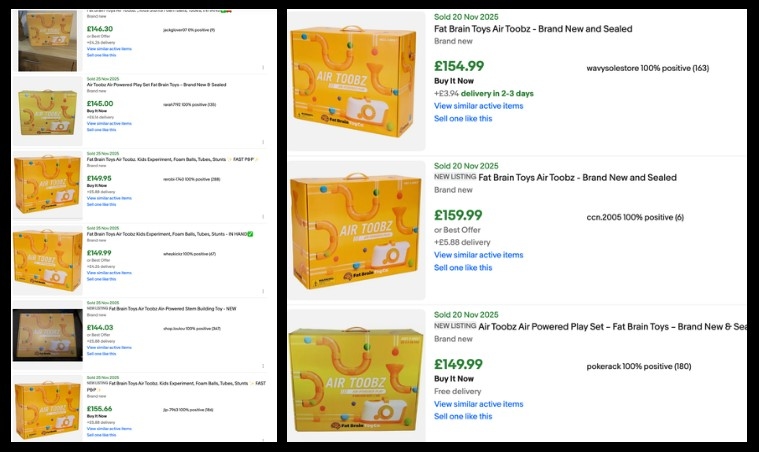This screenshot has height=452, width=759.
Task: Click 'Sell one like this' under £154.99
Action: pos(463,118)
